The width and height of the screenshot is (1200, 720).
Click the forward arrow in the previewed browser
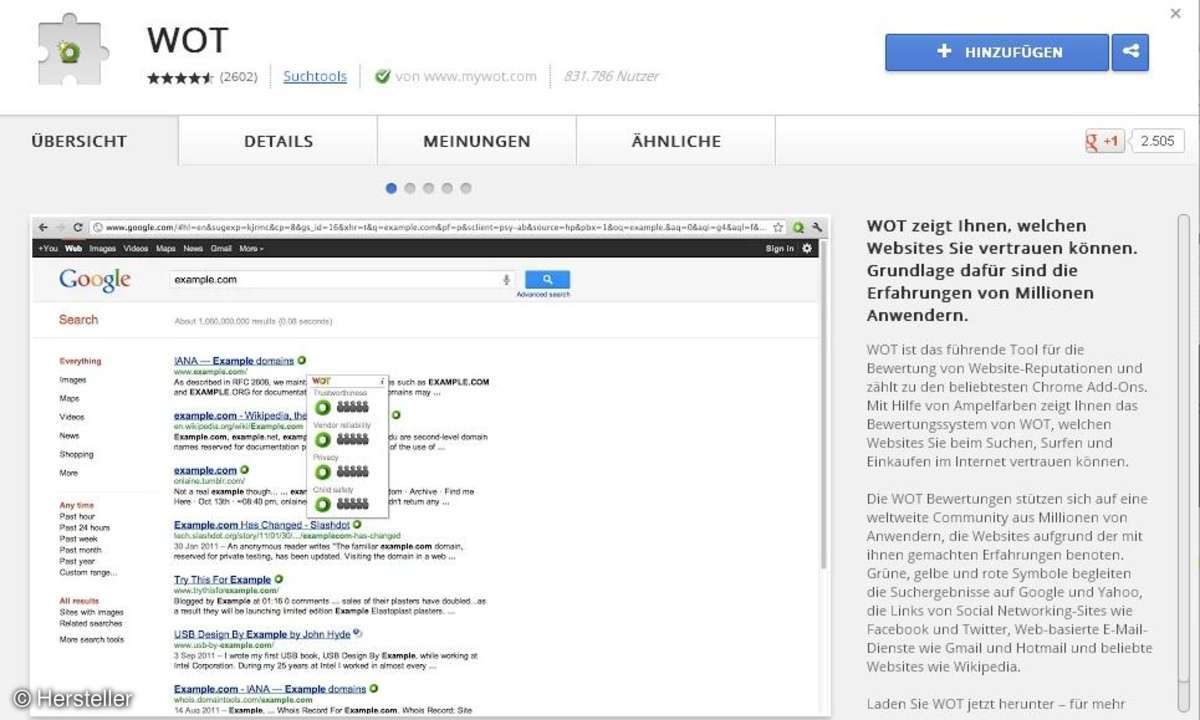62,226
